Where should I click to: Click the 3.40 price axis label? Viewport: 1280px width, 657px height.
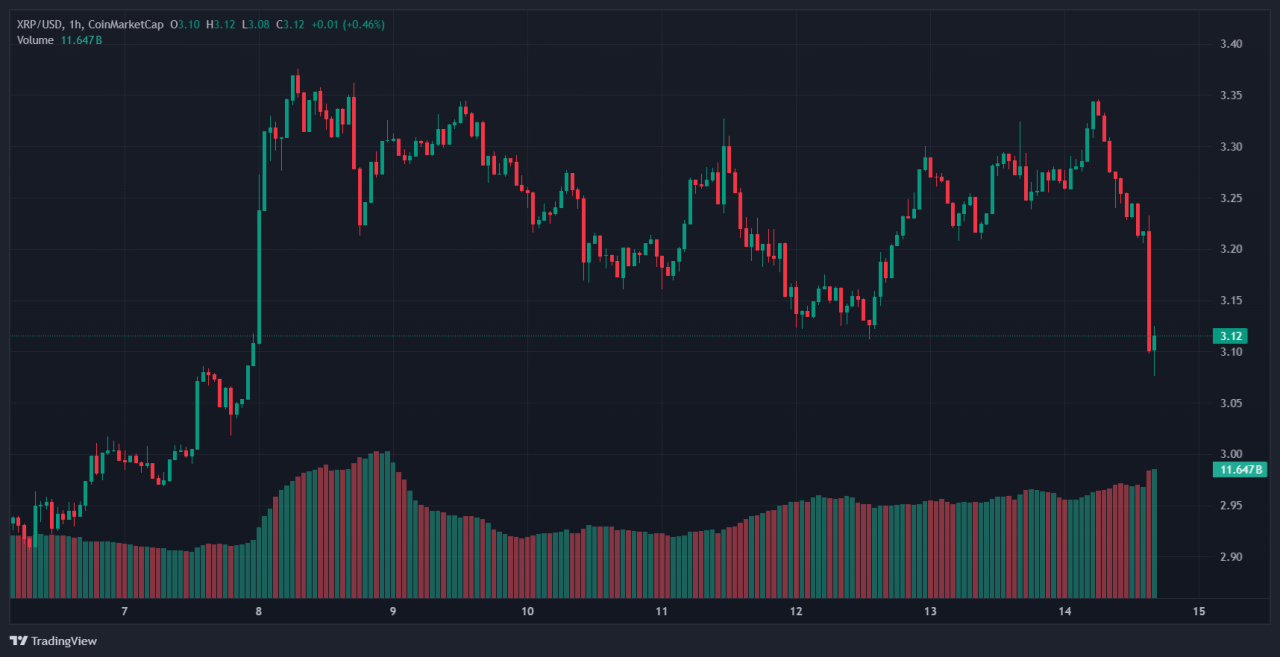pos(1230,44)
